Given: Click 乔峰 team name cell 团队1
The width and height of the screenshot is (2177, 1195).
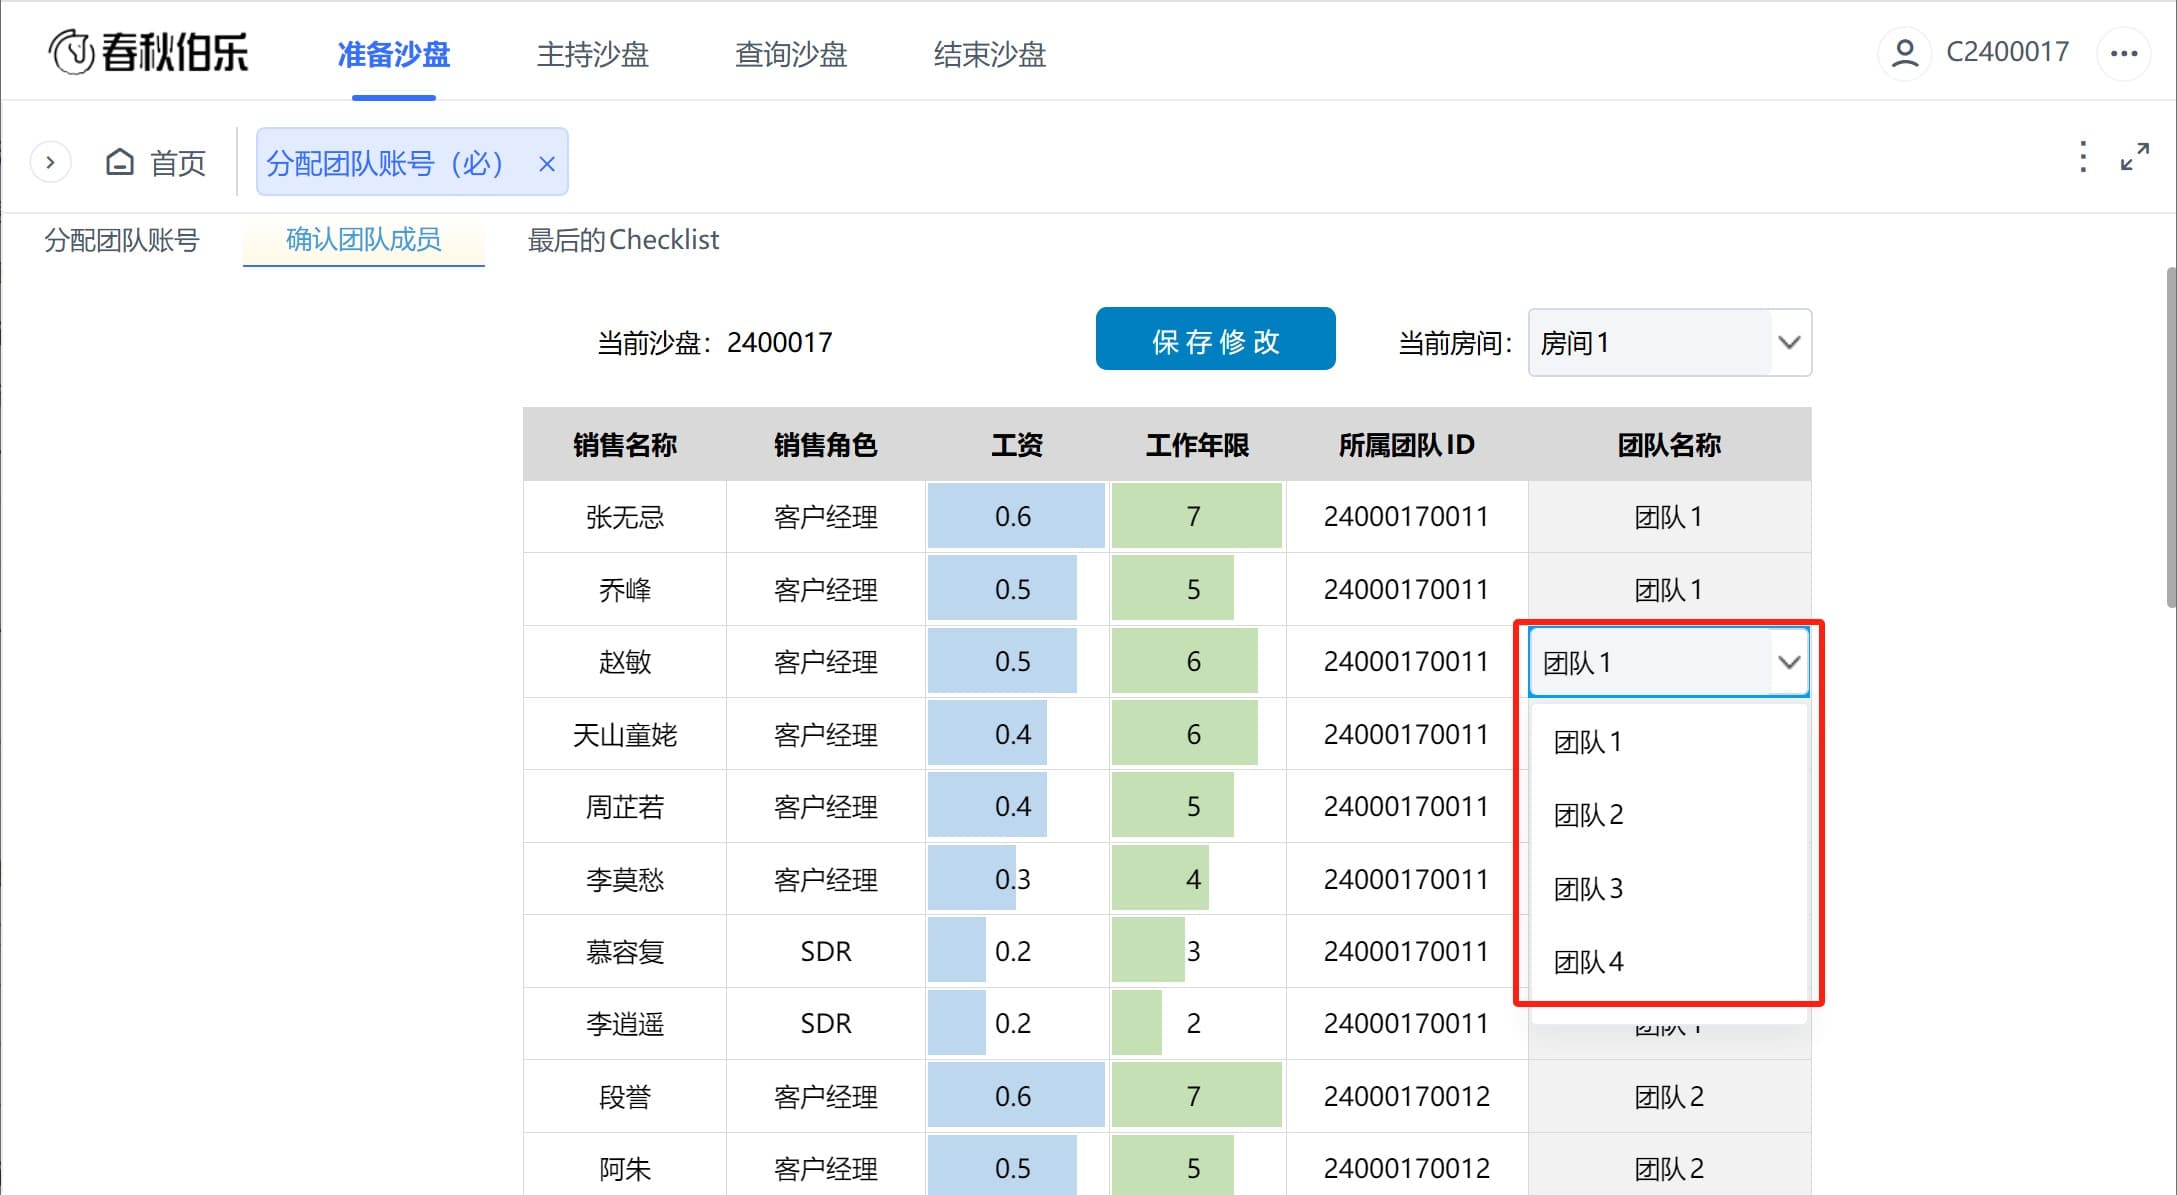Looking at the screenshot, I should click(x=1669, y=590).
